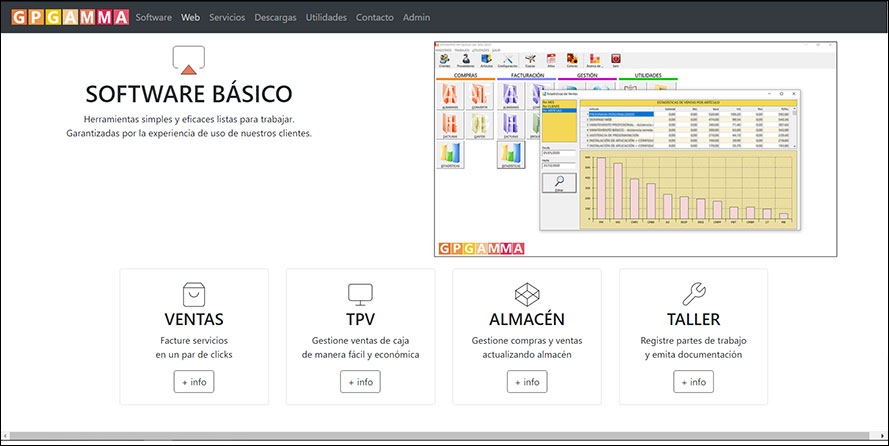The height and width of the screenshot is (446, 889).
Task: Click 'Registre partes de trabajo' description text
Action: 693,341
